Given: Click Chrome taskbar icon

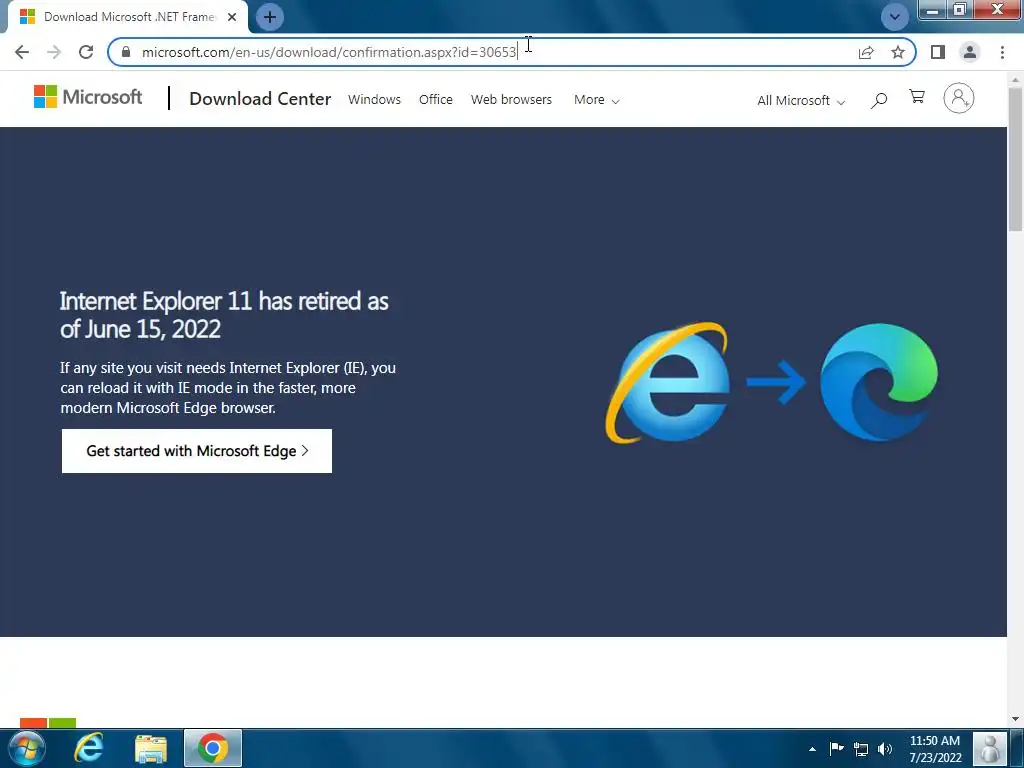Looking at the screenshot, I should click(213, 748).
